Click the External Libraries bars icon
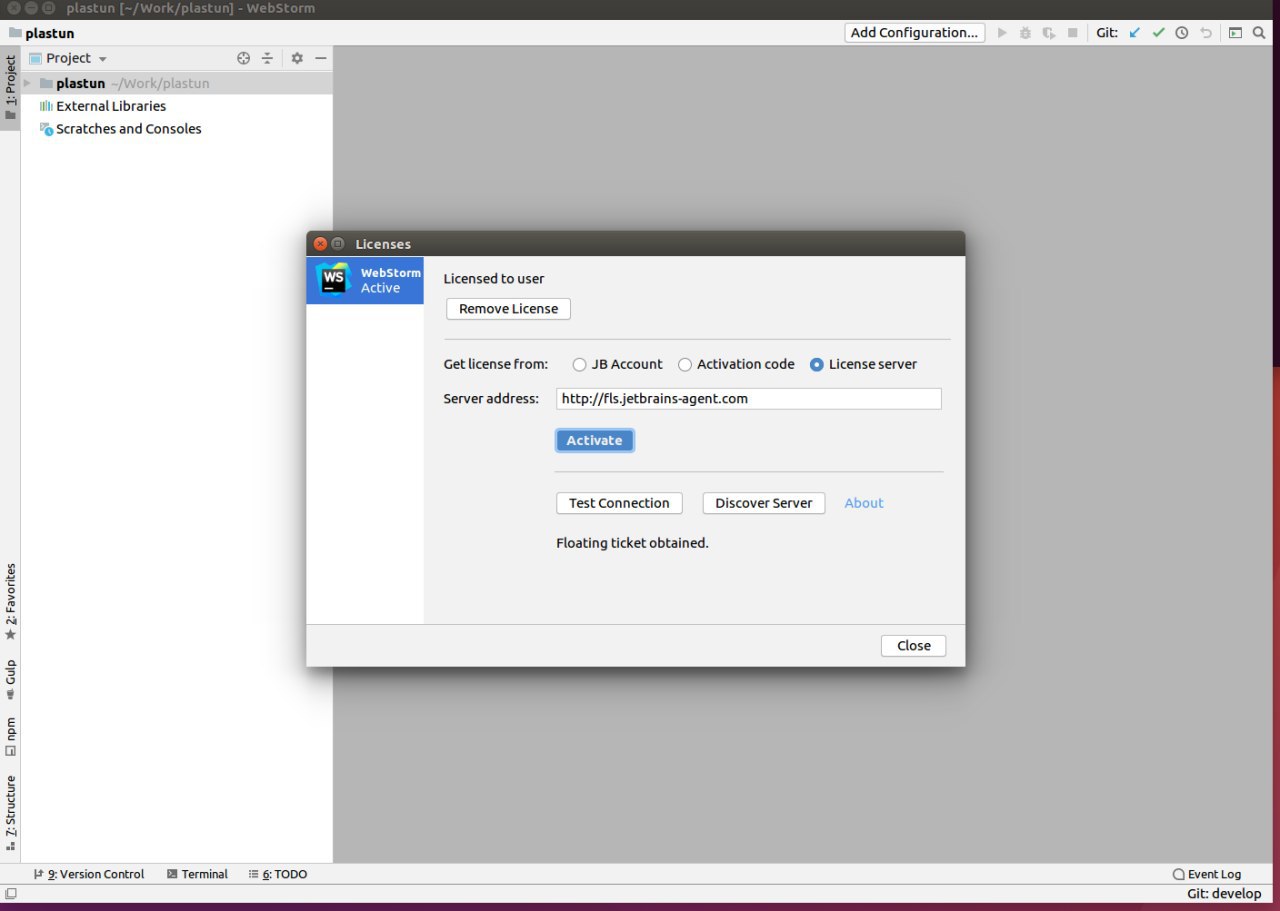Image resolution: width=1280 pixels, height=911 pixels. click(46, 106)
